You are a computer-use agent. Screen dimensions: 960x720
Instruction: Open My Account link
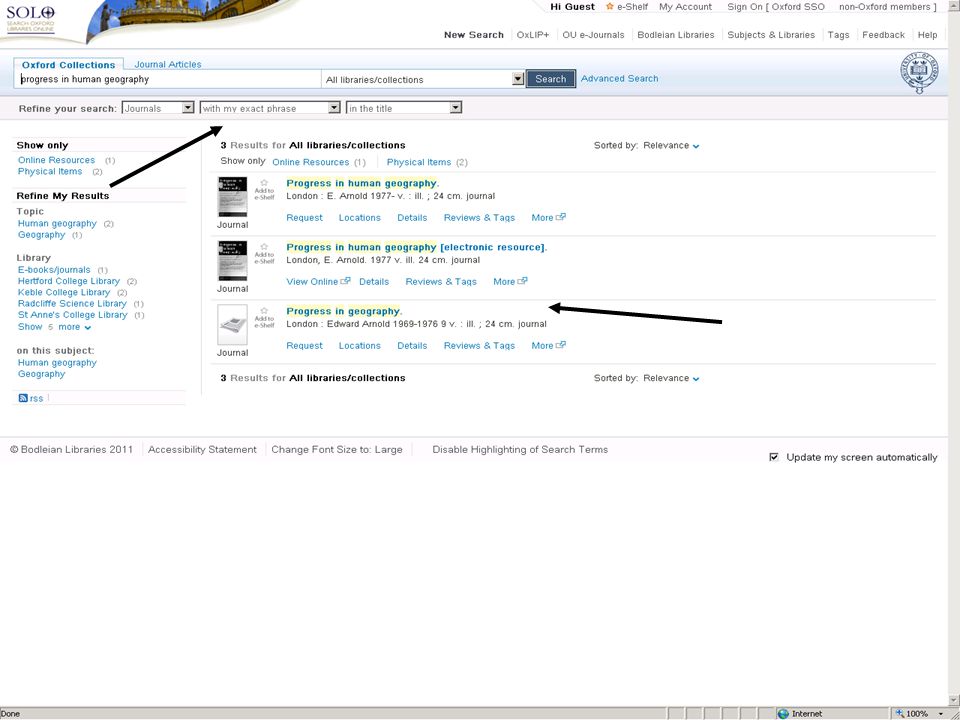point(685,7)
